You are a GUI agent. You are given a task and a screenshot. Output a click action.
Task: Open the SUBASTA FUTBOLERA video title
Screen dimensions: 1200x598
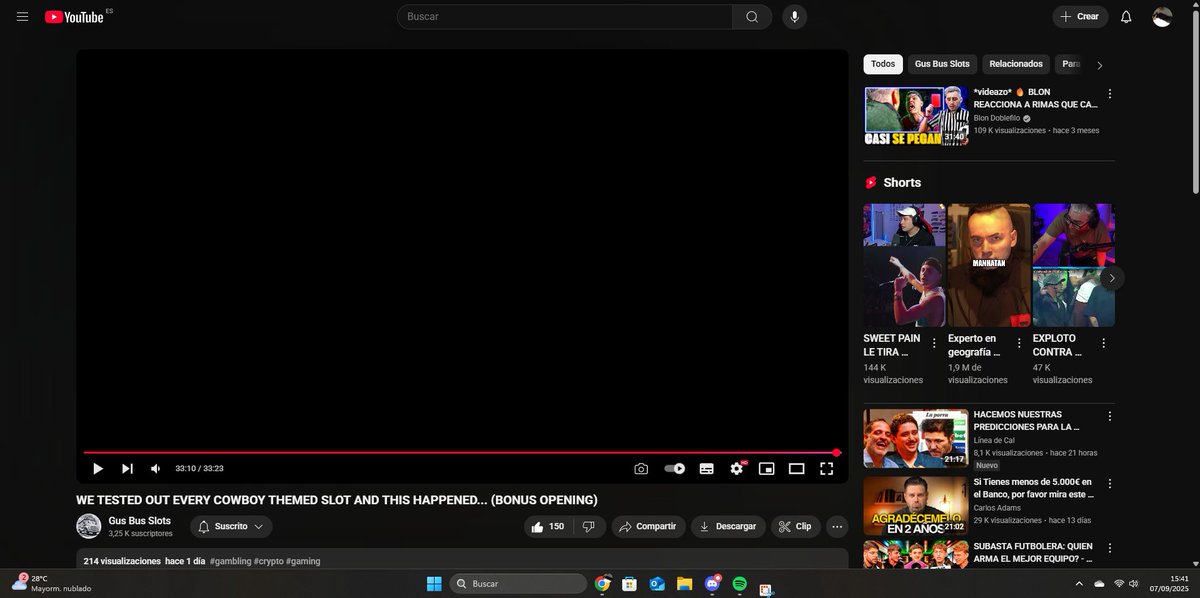click(1033, 553)
